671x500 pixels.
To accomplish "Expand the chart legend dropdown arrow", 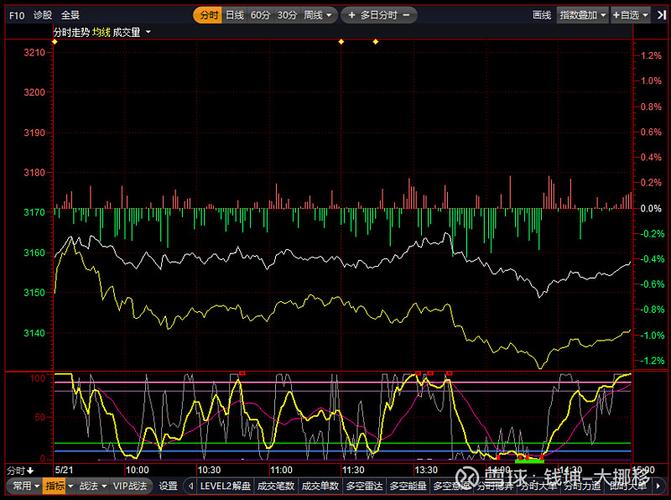I will pos(148,32).
